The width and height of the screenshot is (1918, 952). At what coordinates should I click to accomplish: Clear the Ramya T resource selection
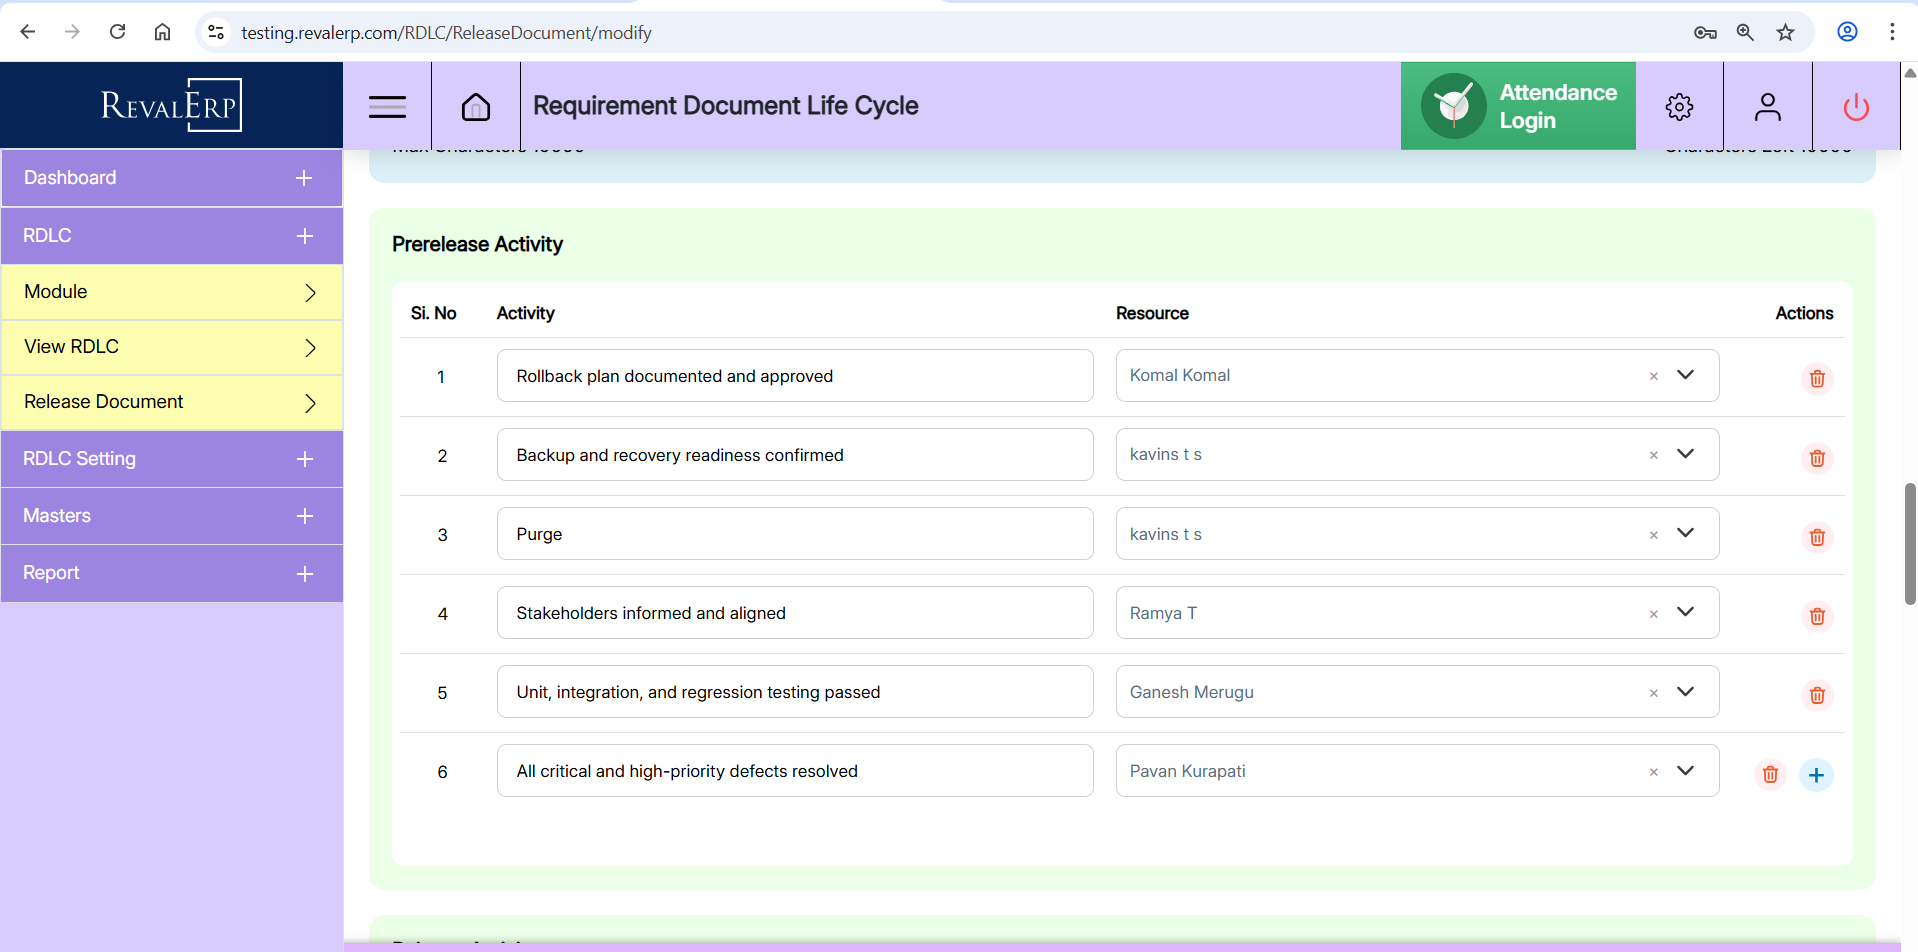click(x=1653, y=614)
